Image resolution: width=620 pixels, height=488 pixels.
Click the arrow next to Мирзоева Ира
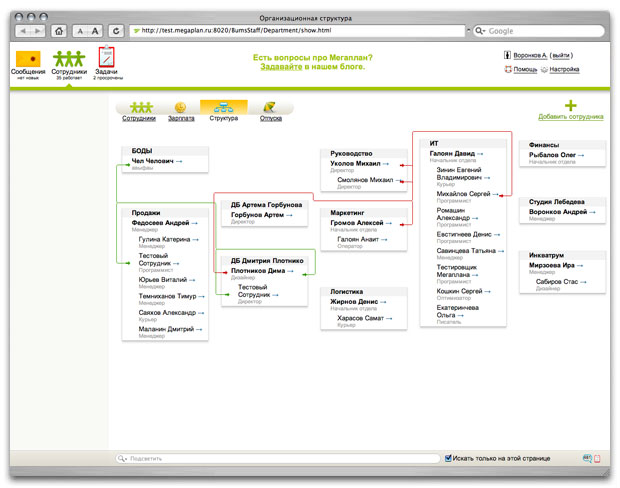580,266
